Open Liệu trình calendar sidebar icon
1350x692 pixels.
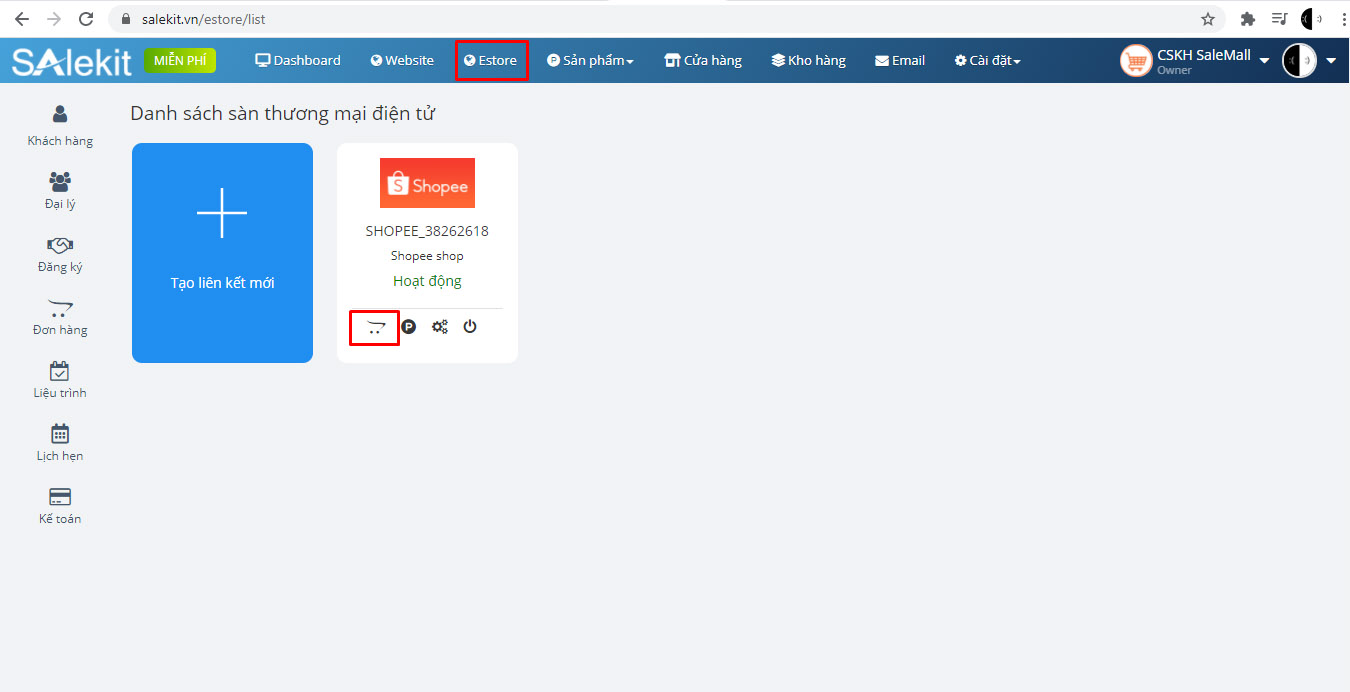(x=60, y=377)
